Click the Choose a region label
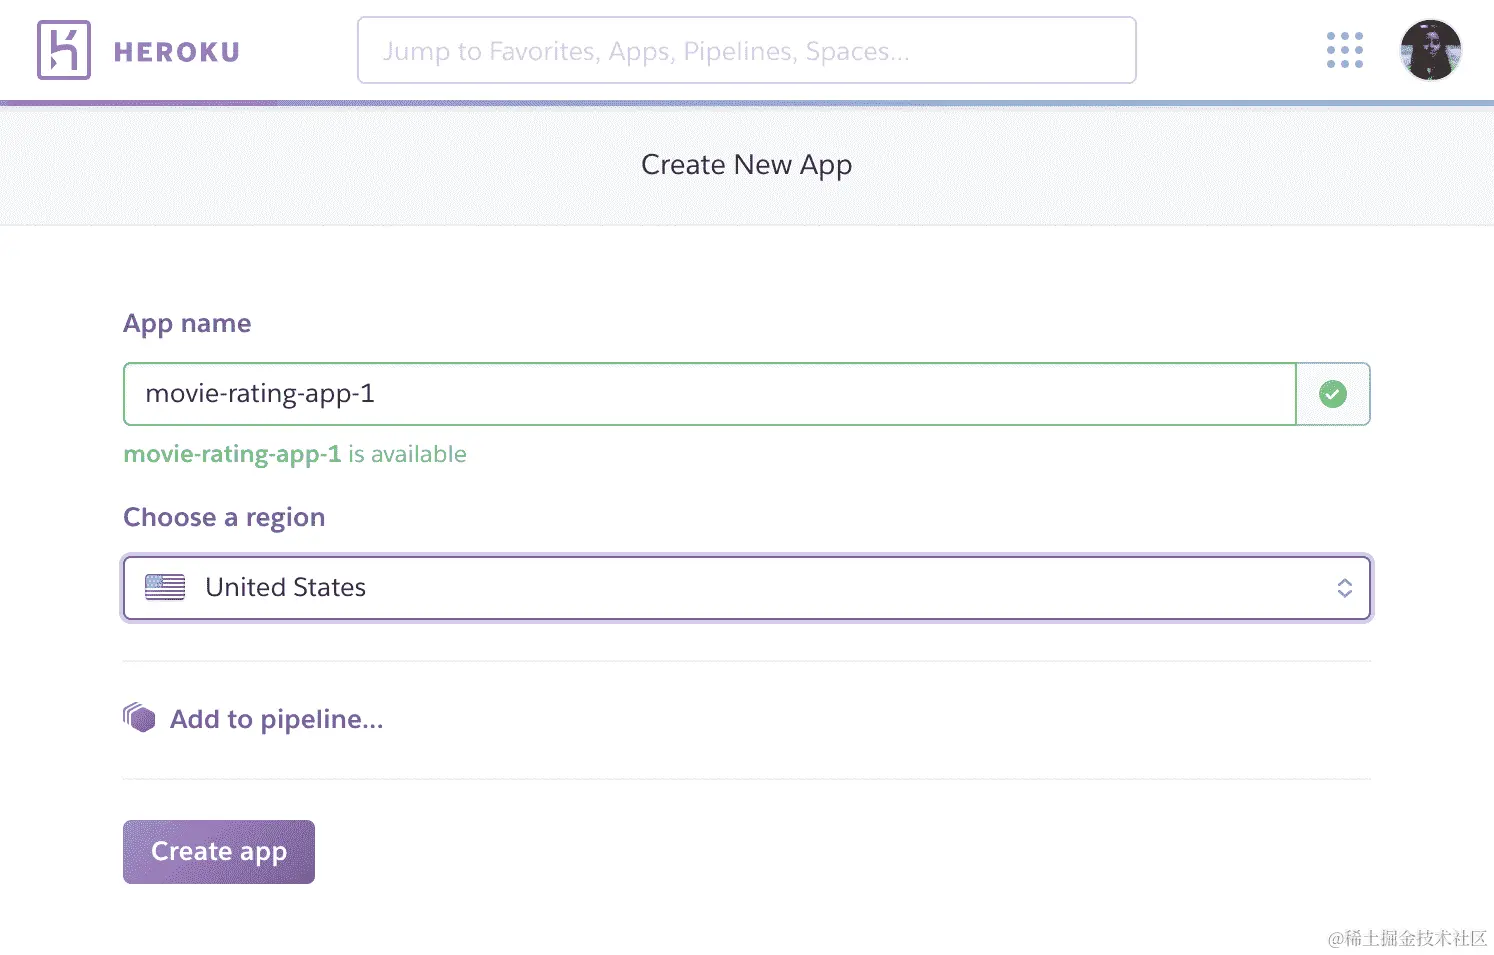 tap(224, 517)
